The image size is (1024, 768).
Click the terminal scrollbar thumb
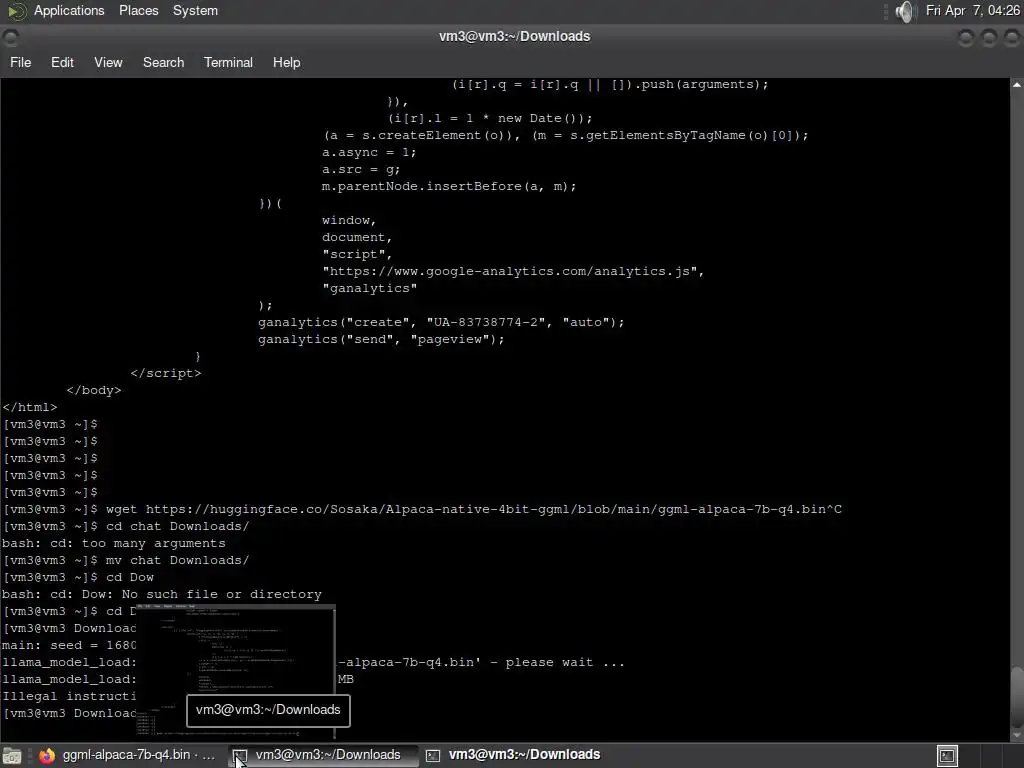click(x=1017, y=696)
